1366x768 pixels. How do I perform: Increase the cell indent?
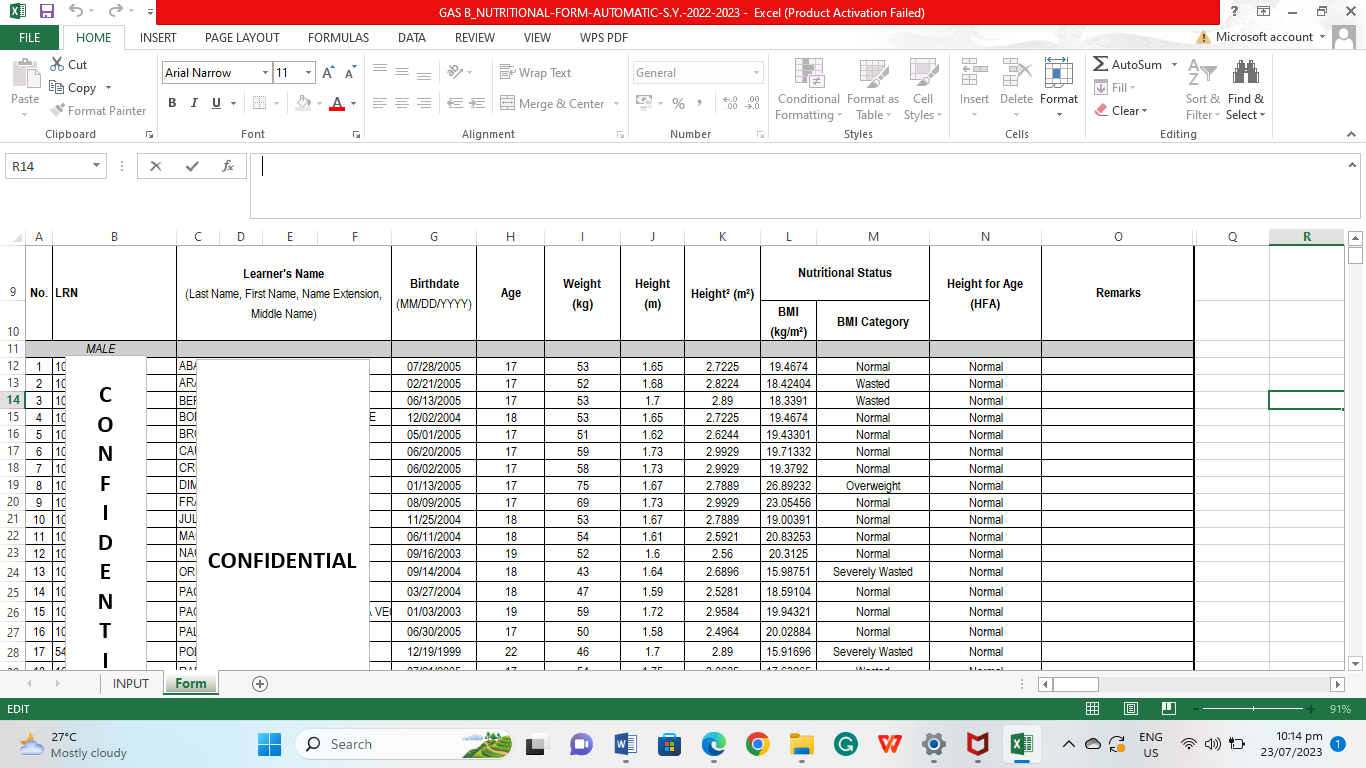477,103
